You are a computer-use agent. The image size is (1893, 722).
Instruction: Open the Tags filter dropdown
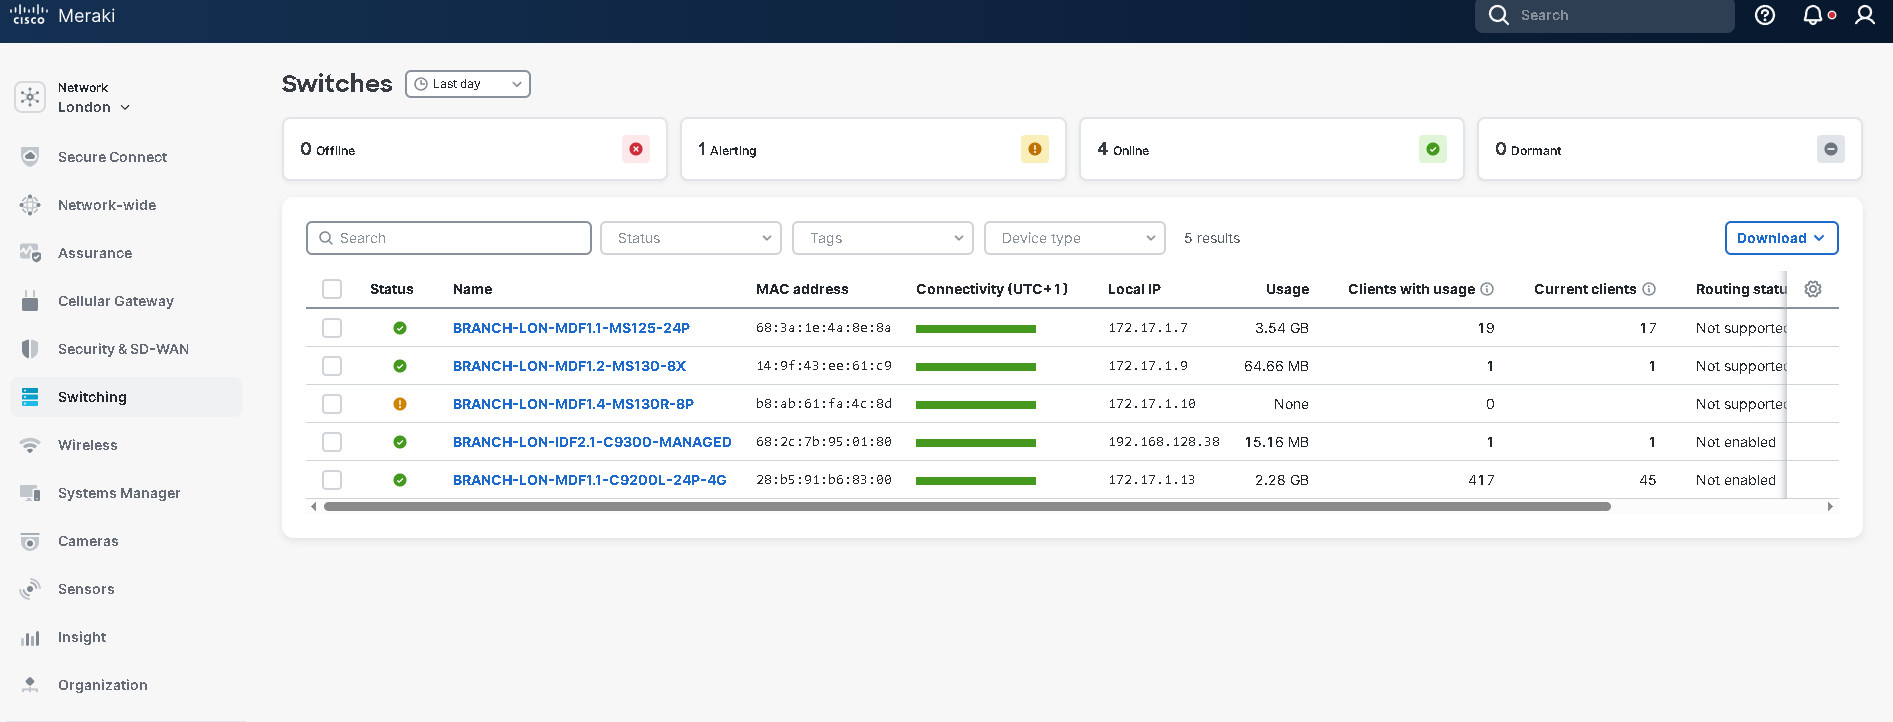883,238
